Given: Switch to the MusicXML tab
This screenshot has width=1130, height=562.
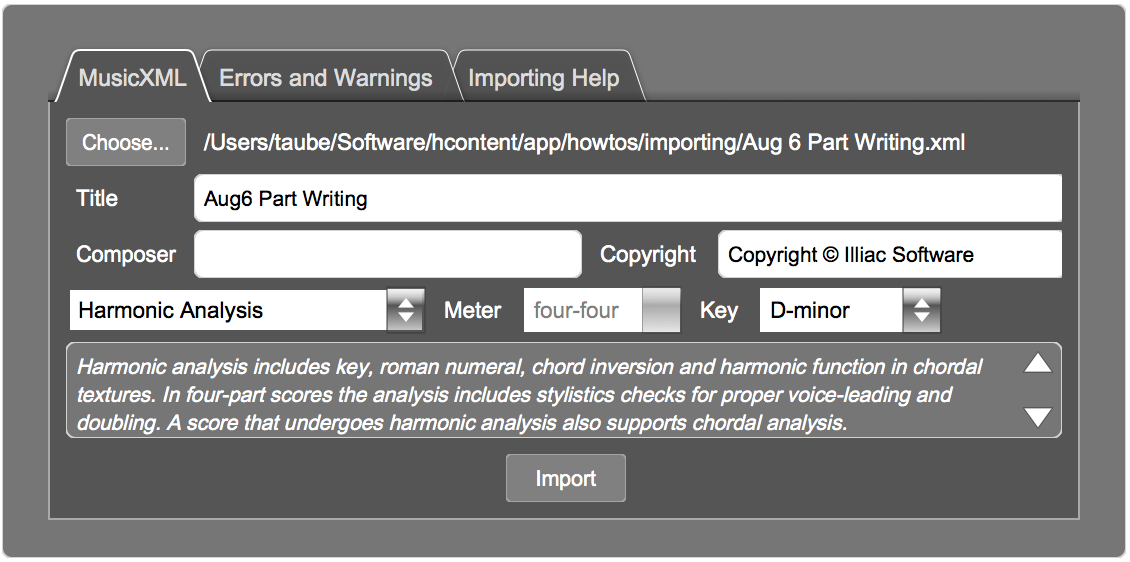Looking at the screenshot, I should click(x=132, y=78).
